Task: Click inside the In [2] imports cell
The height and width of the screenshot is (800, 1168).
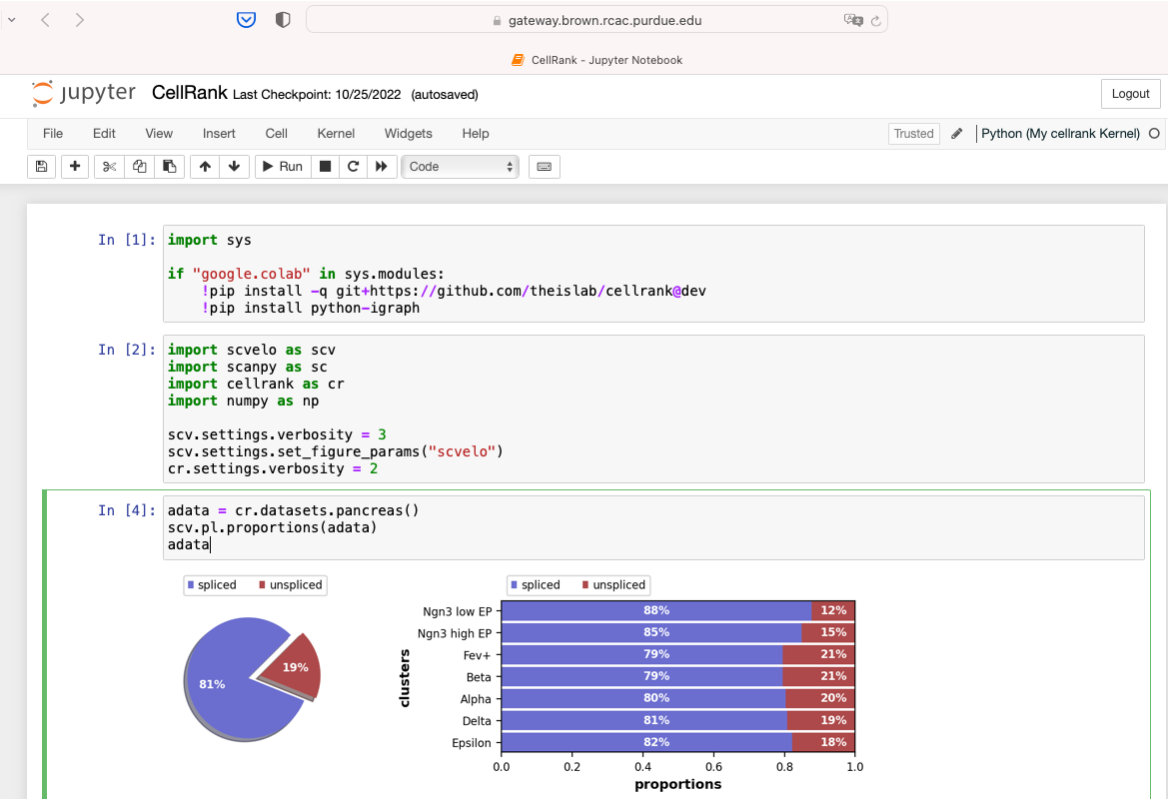Action: pyautogui.click(x=653, y=409)
